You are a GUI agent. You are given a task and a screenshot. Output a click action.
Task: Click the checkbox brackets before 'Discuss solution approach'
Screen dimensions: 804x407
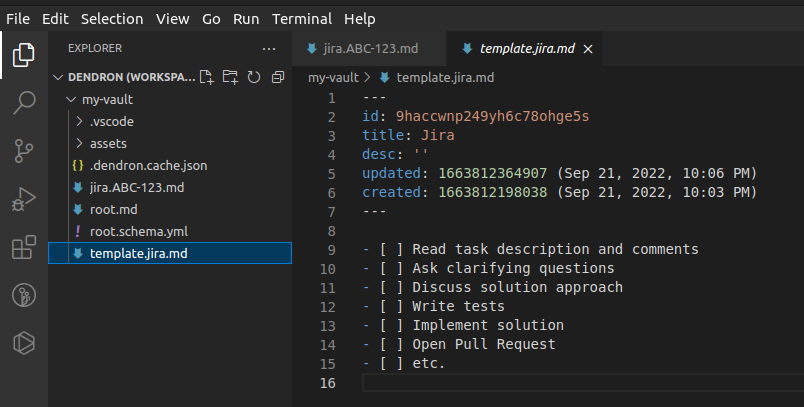pyautogui.click(x=391, y=288)
